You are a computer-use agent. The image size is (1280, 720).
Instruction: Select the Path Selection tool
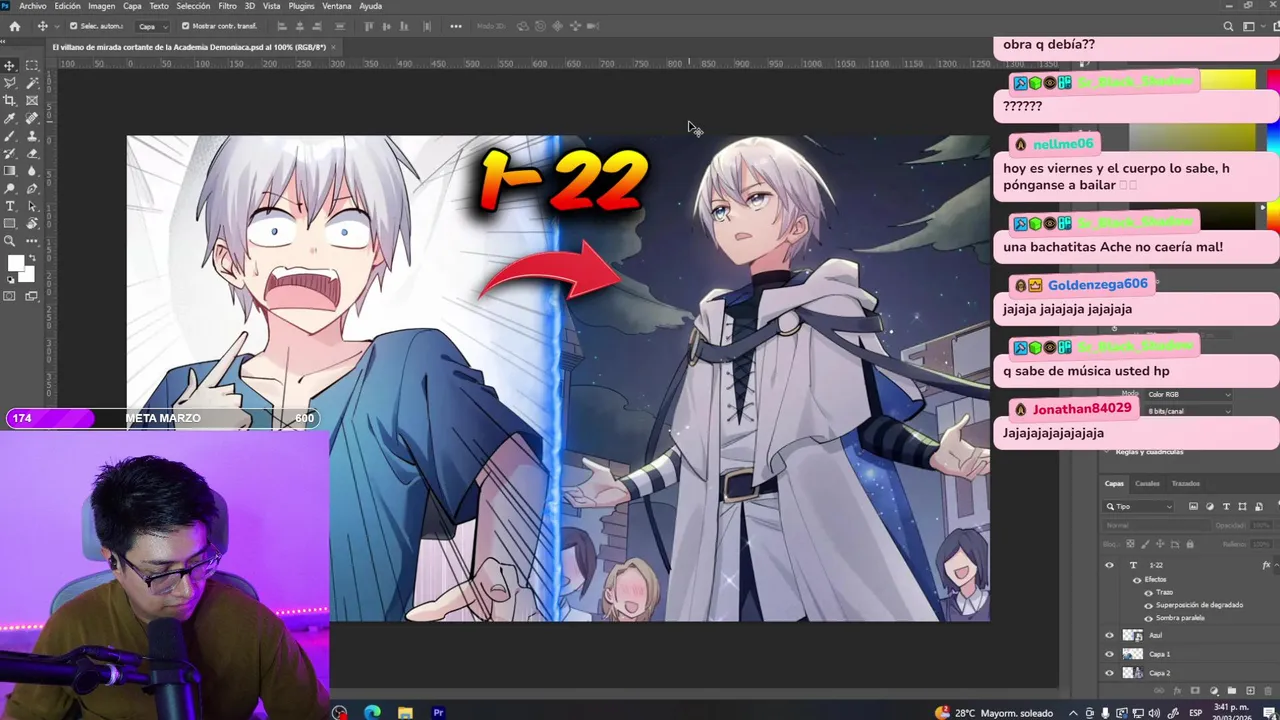[32, 206]
